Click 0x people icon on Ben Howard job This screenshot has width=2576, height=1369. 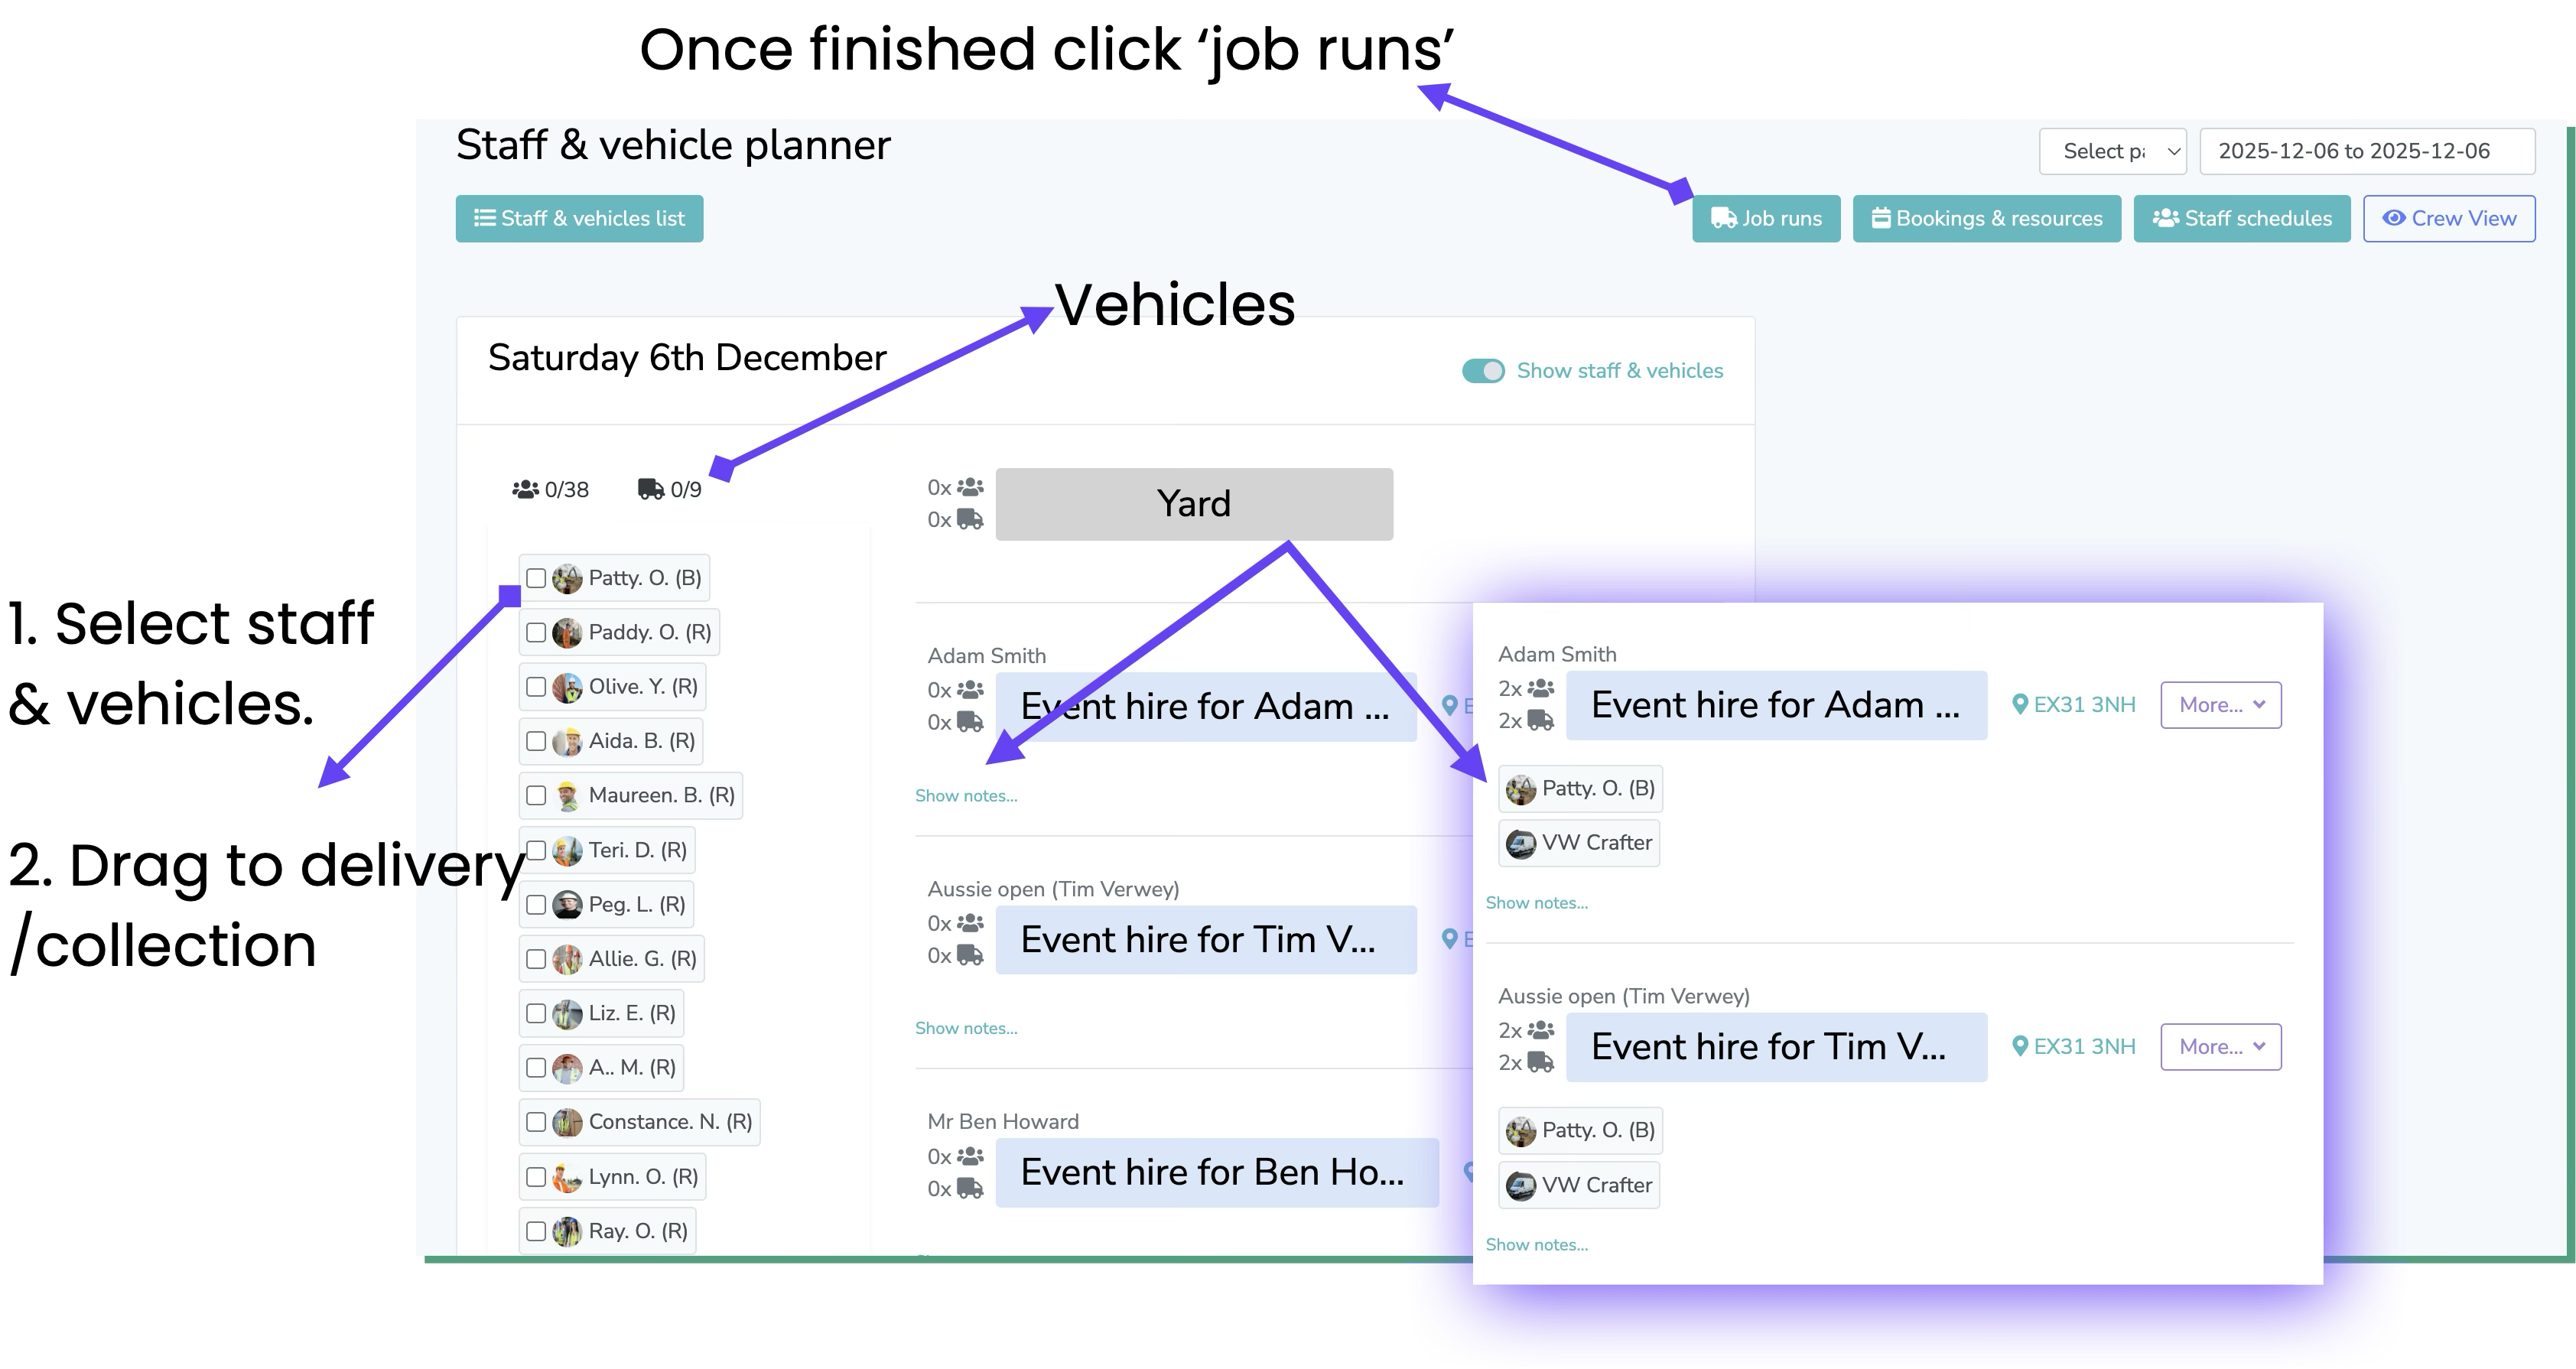point(970,1156)
